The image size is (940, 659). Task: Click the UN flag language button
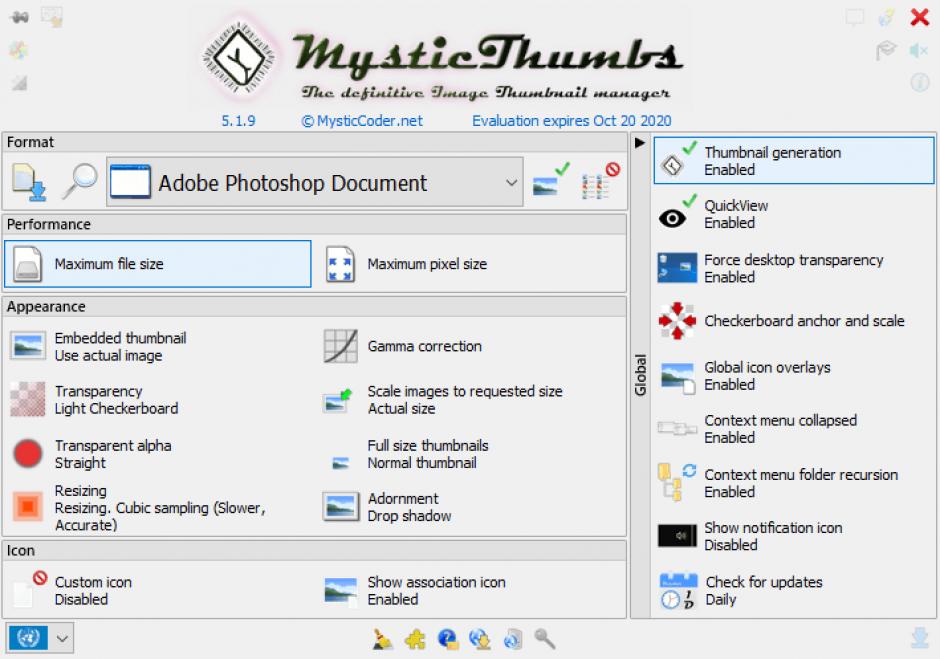tap(28, 638)
